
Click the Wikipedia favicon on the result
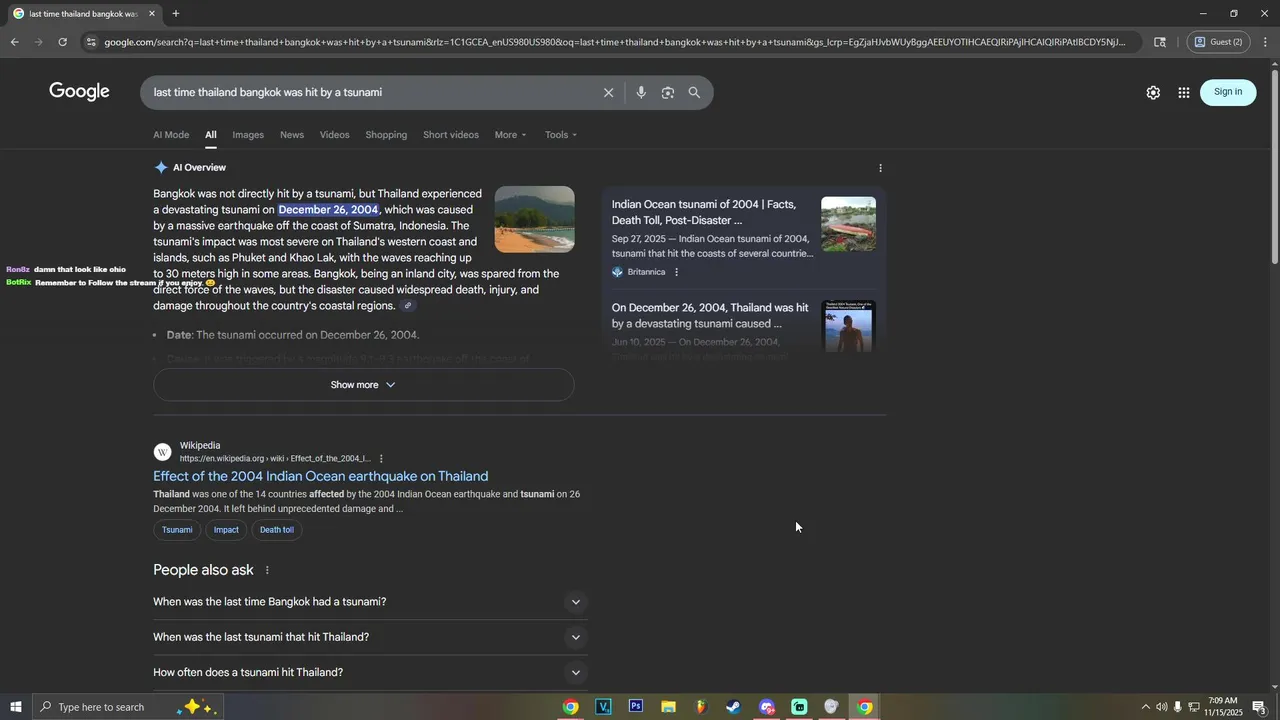163,452
